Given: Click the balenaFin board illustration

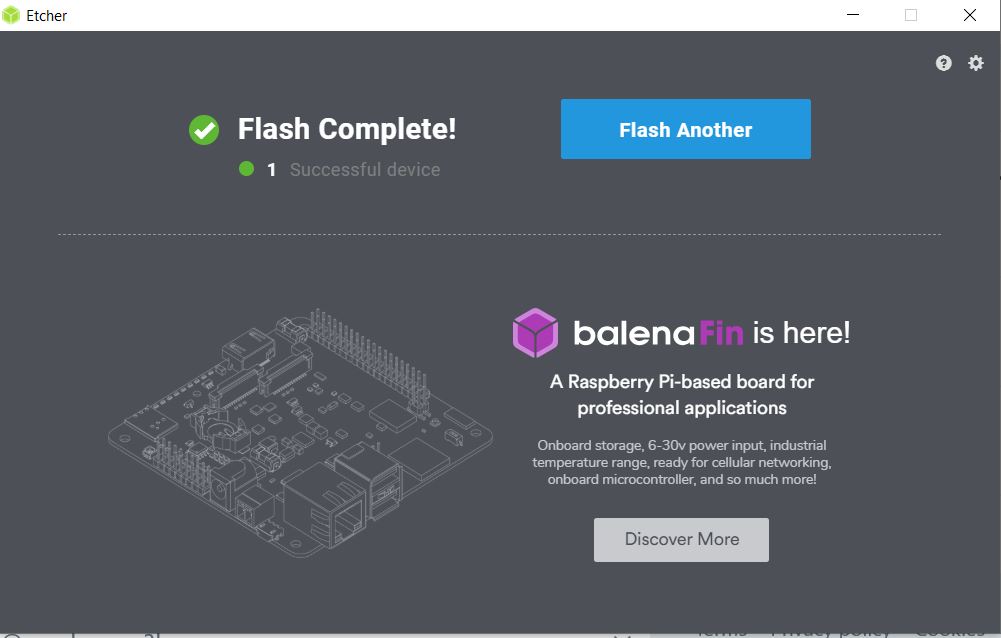Looking at the screenshot, I should click(x=300, y=433).
